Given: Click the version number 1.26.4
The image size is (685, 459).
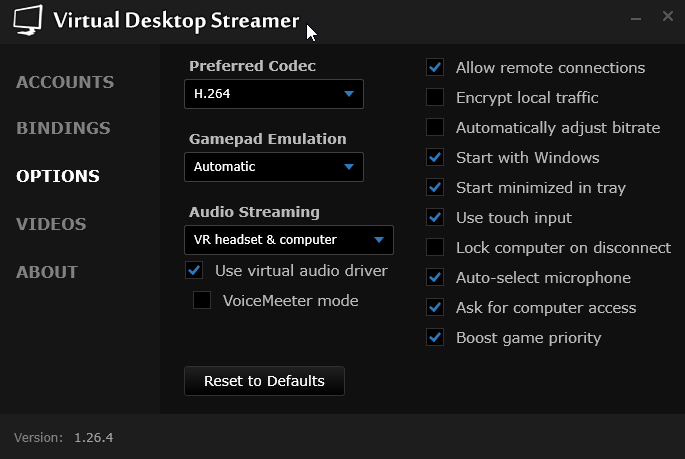Looking at the screenshot, I should (93, 438).
